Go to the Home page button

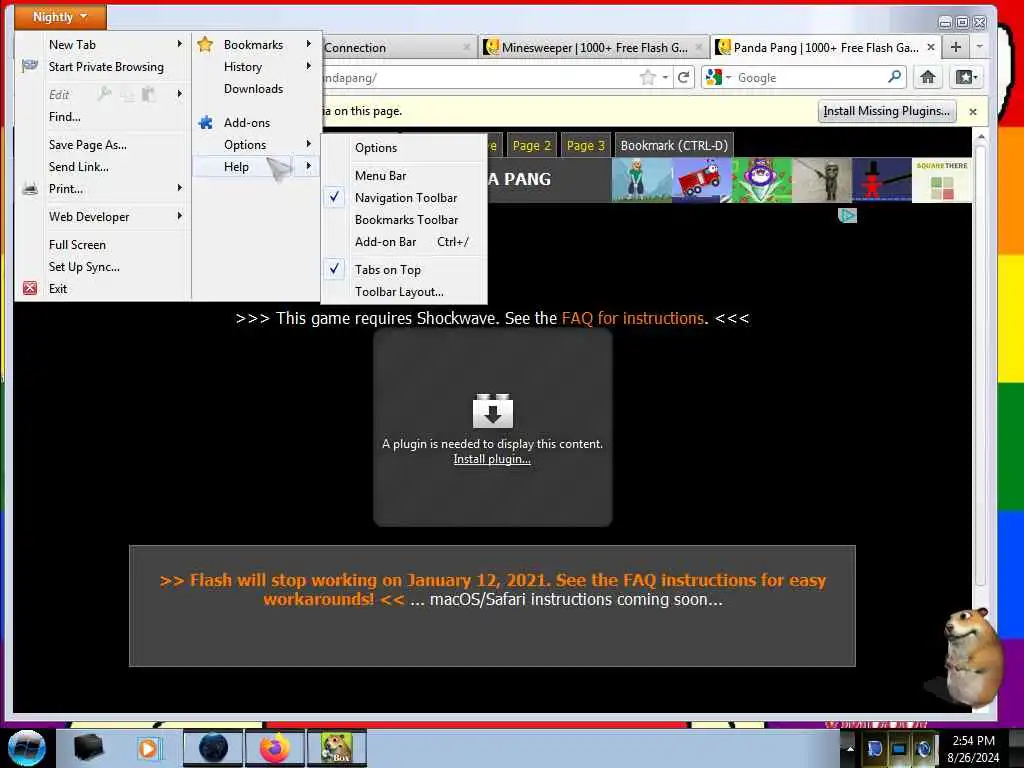coord(927,77)
